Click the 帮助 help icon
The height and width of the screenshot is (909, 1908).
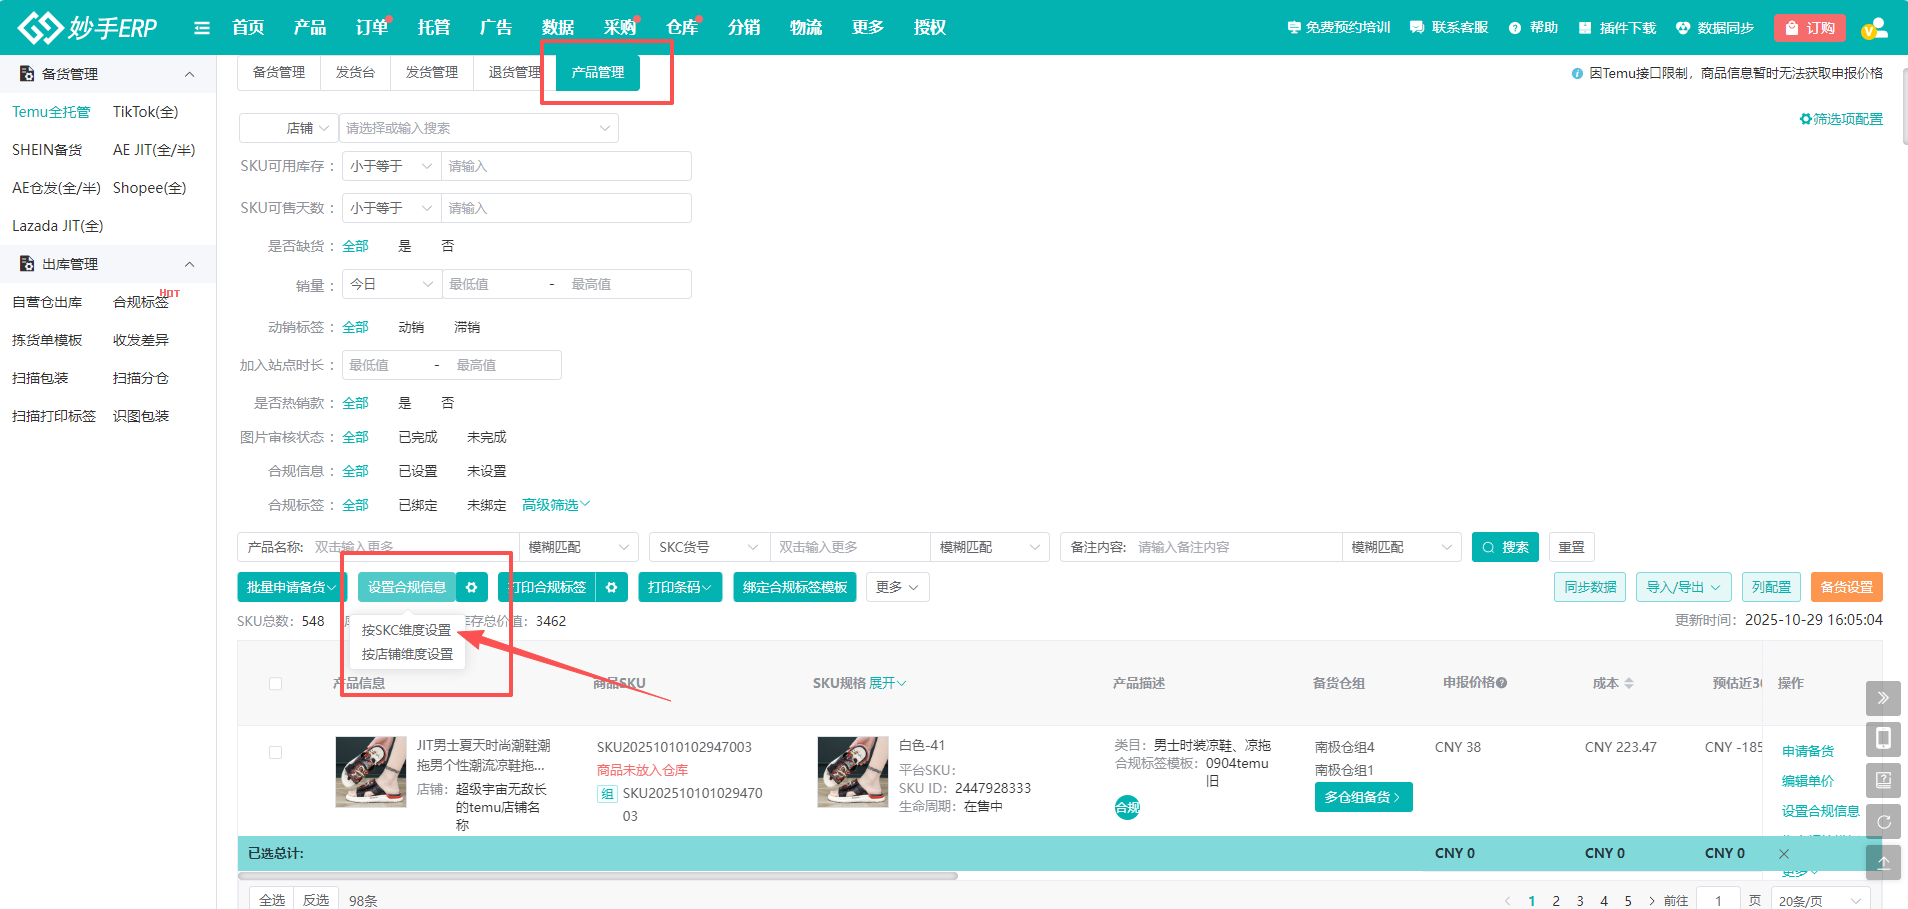1532,27
